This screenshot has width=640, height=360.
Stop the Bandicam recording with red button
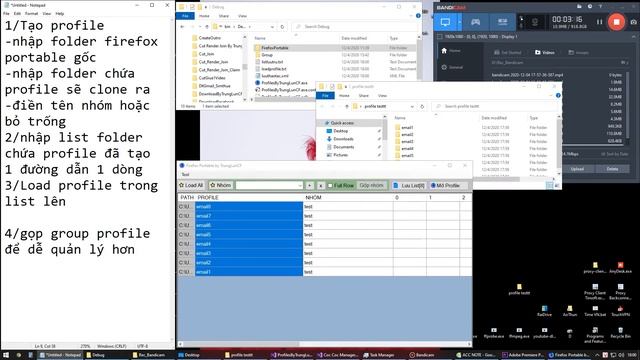coord(616,22)
